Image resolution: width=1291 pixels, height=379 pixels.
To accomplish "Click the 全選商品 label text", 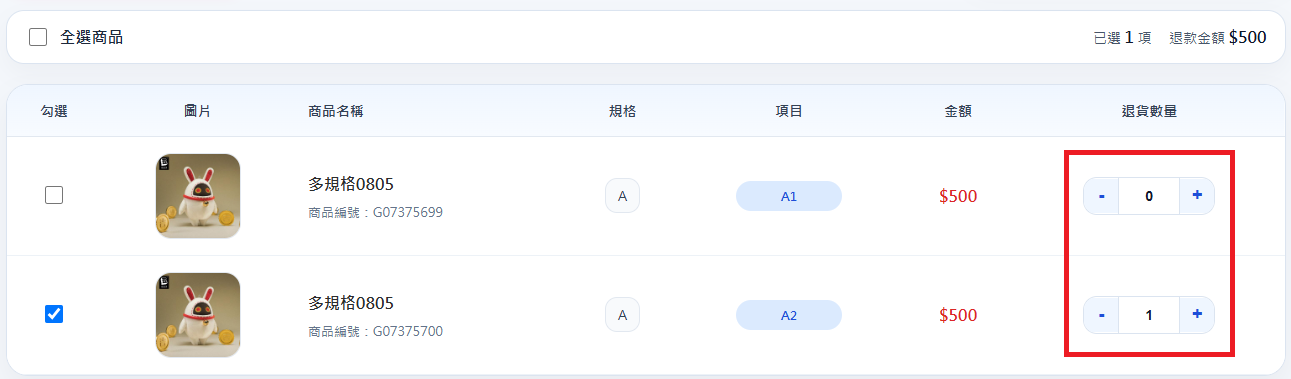I will click(x=91, y=37).
